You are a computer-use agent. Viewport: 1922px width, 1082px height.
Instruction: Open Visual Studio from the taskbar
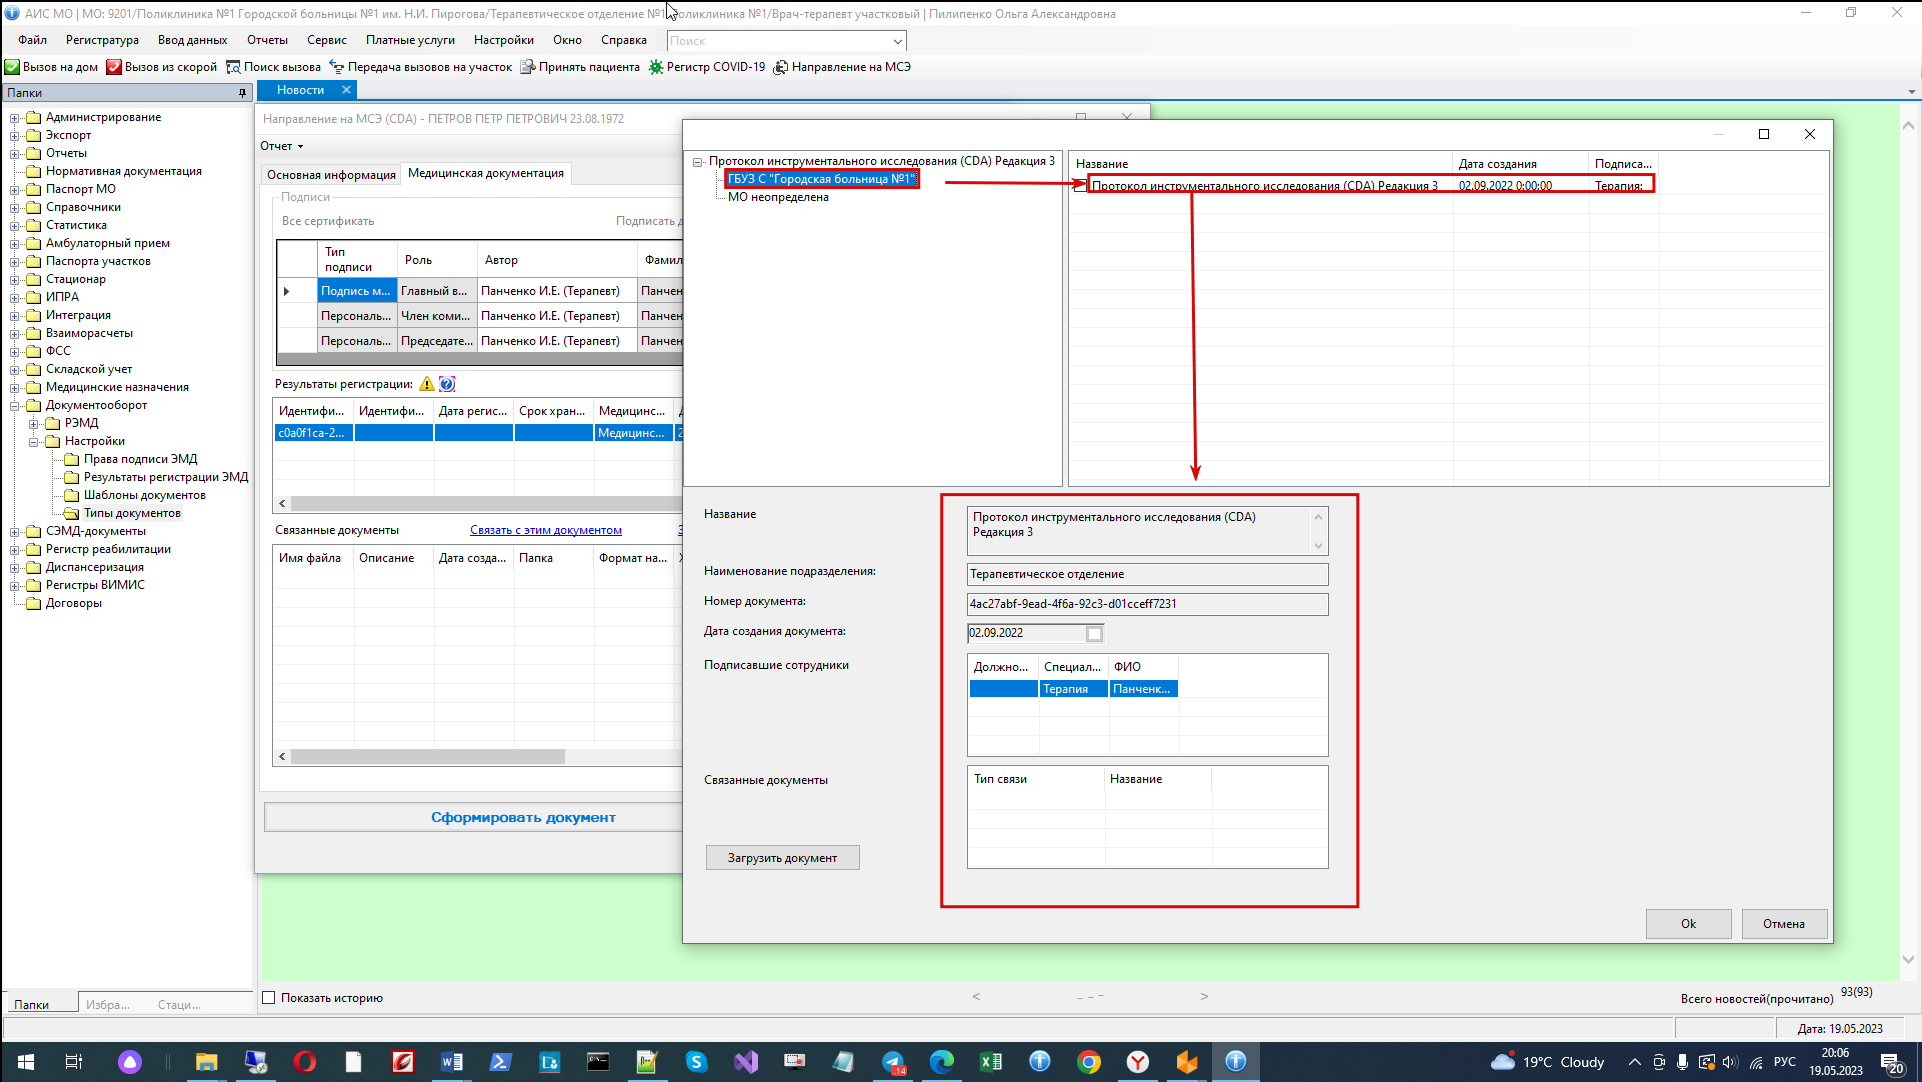746,1062
